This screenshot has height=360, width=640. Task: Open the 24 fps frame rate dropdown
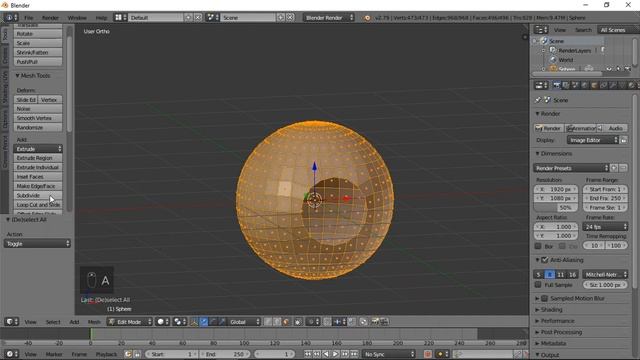pyautogui.click(x=605, y=227)
